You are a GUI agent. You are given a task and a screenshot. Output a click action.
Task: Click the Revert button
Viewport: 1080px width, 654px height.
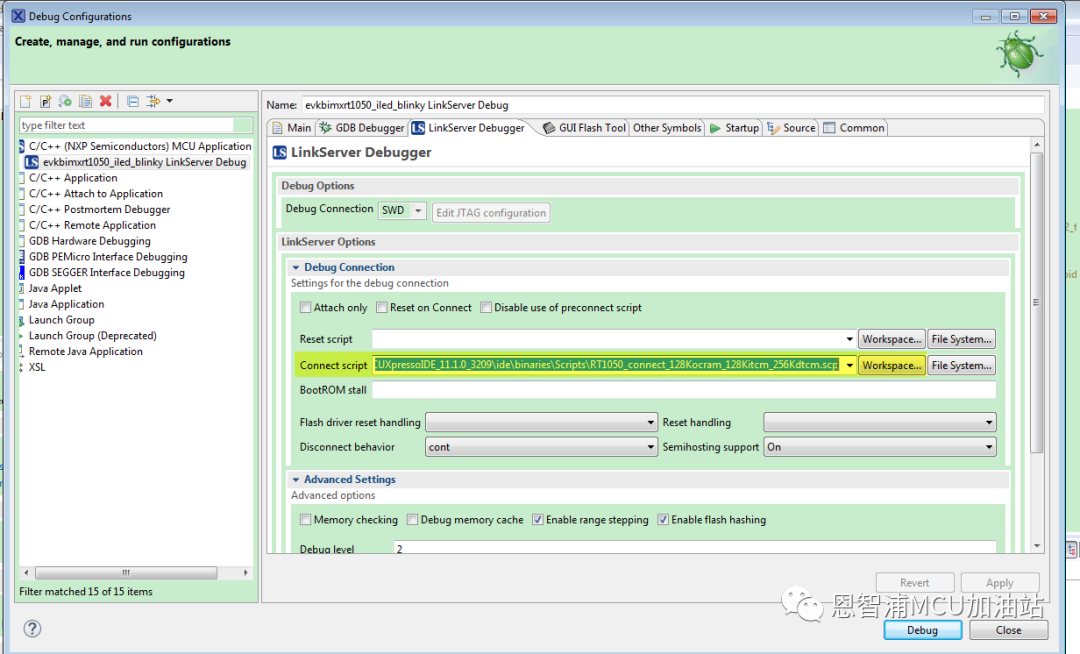915,582
